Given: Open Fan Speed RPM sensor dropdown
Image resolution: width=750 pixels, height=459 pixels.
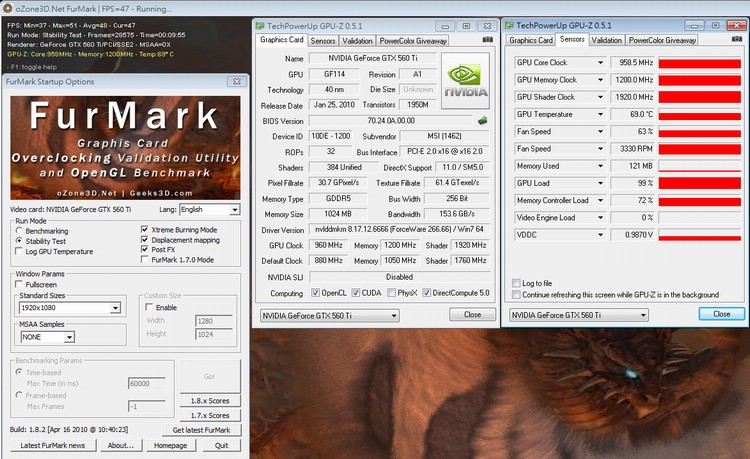Looking at the screenshot, I should 600,149.
